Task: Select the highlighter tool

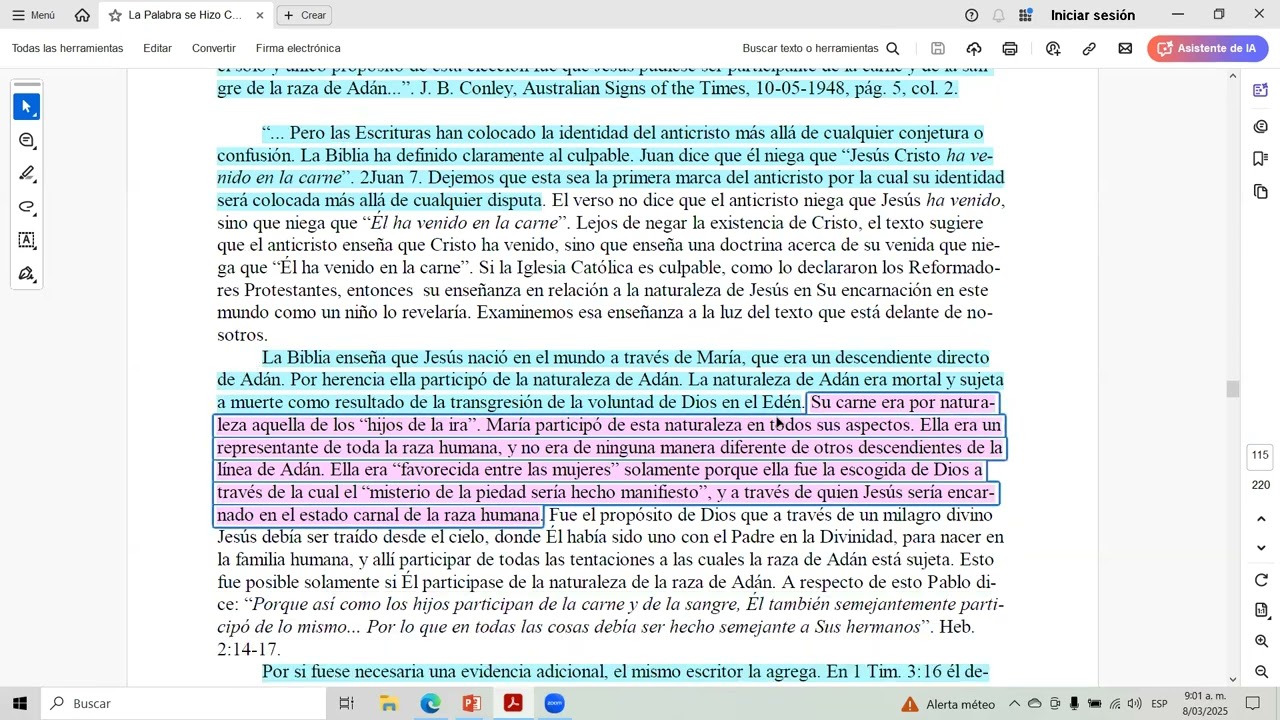Action: [x=27, y=174]
